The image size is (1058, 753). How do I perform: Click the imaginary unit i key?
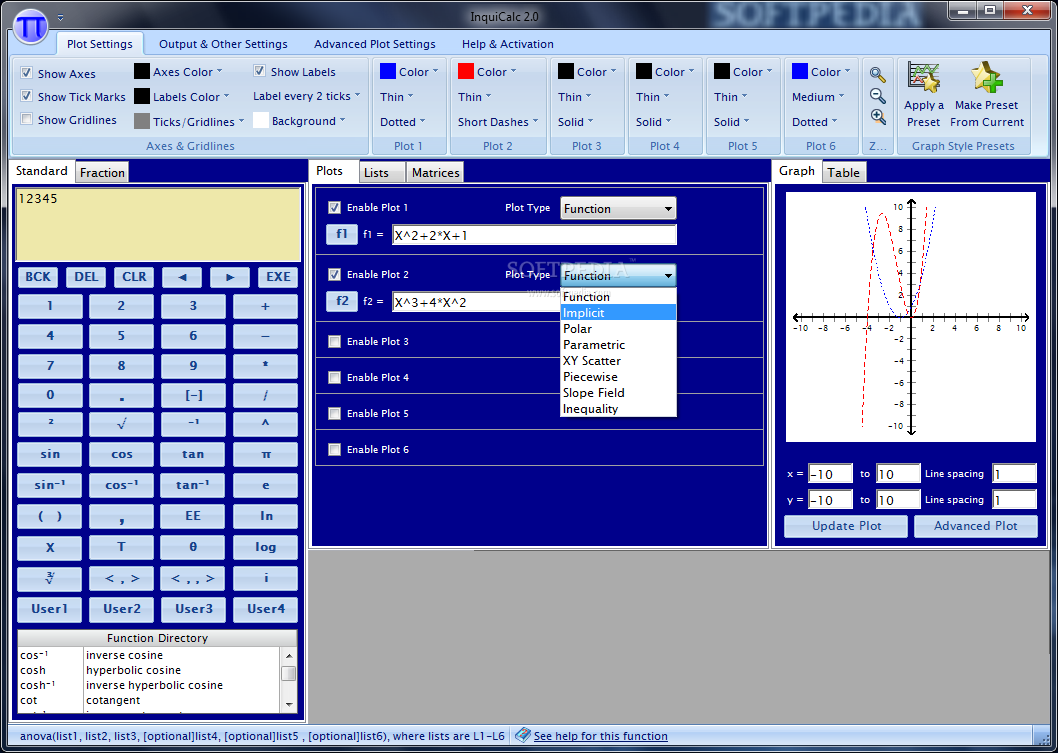265,578
